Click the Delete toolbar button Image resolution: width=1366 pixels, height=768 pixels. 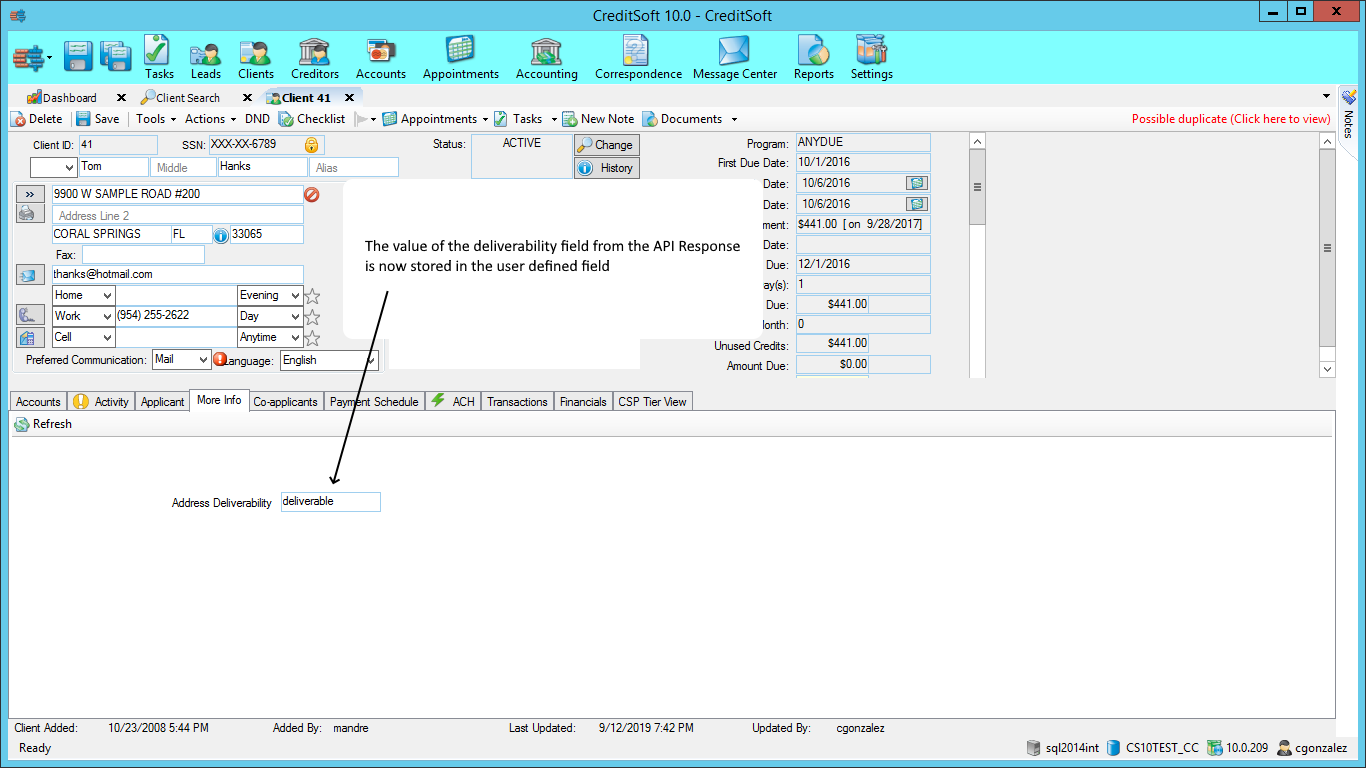click(x=37, y=119)
